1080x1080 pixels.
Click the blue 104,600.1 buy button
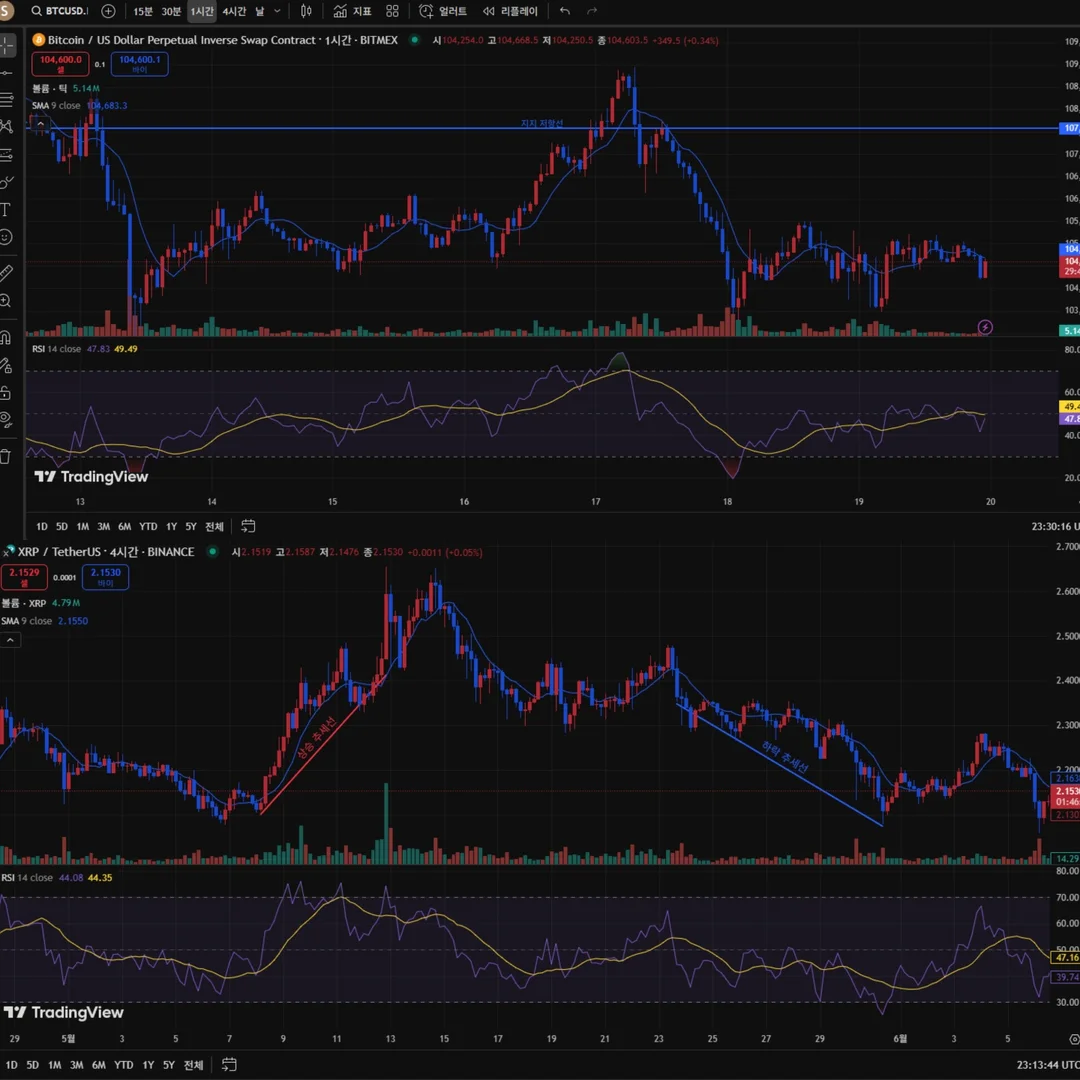coord(140,64)
